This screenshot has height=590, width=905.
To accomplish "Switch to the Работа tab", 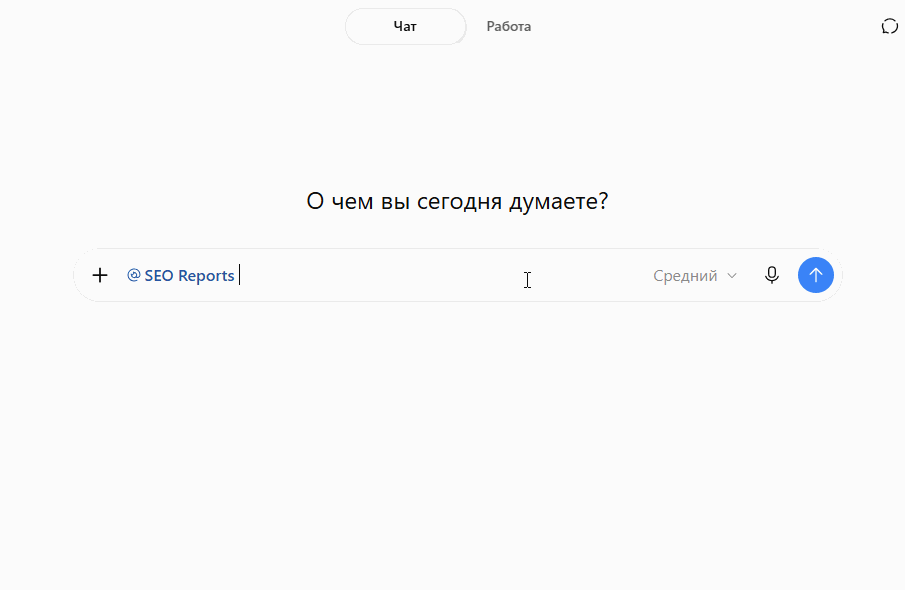I will pyautogui.click(x=508, y=27).
